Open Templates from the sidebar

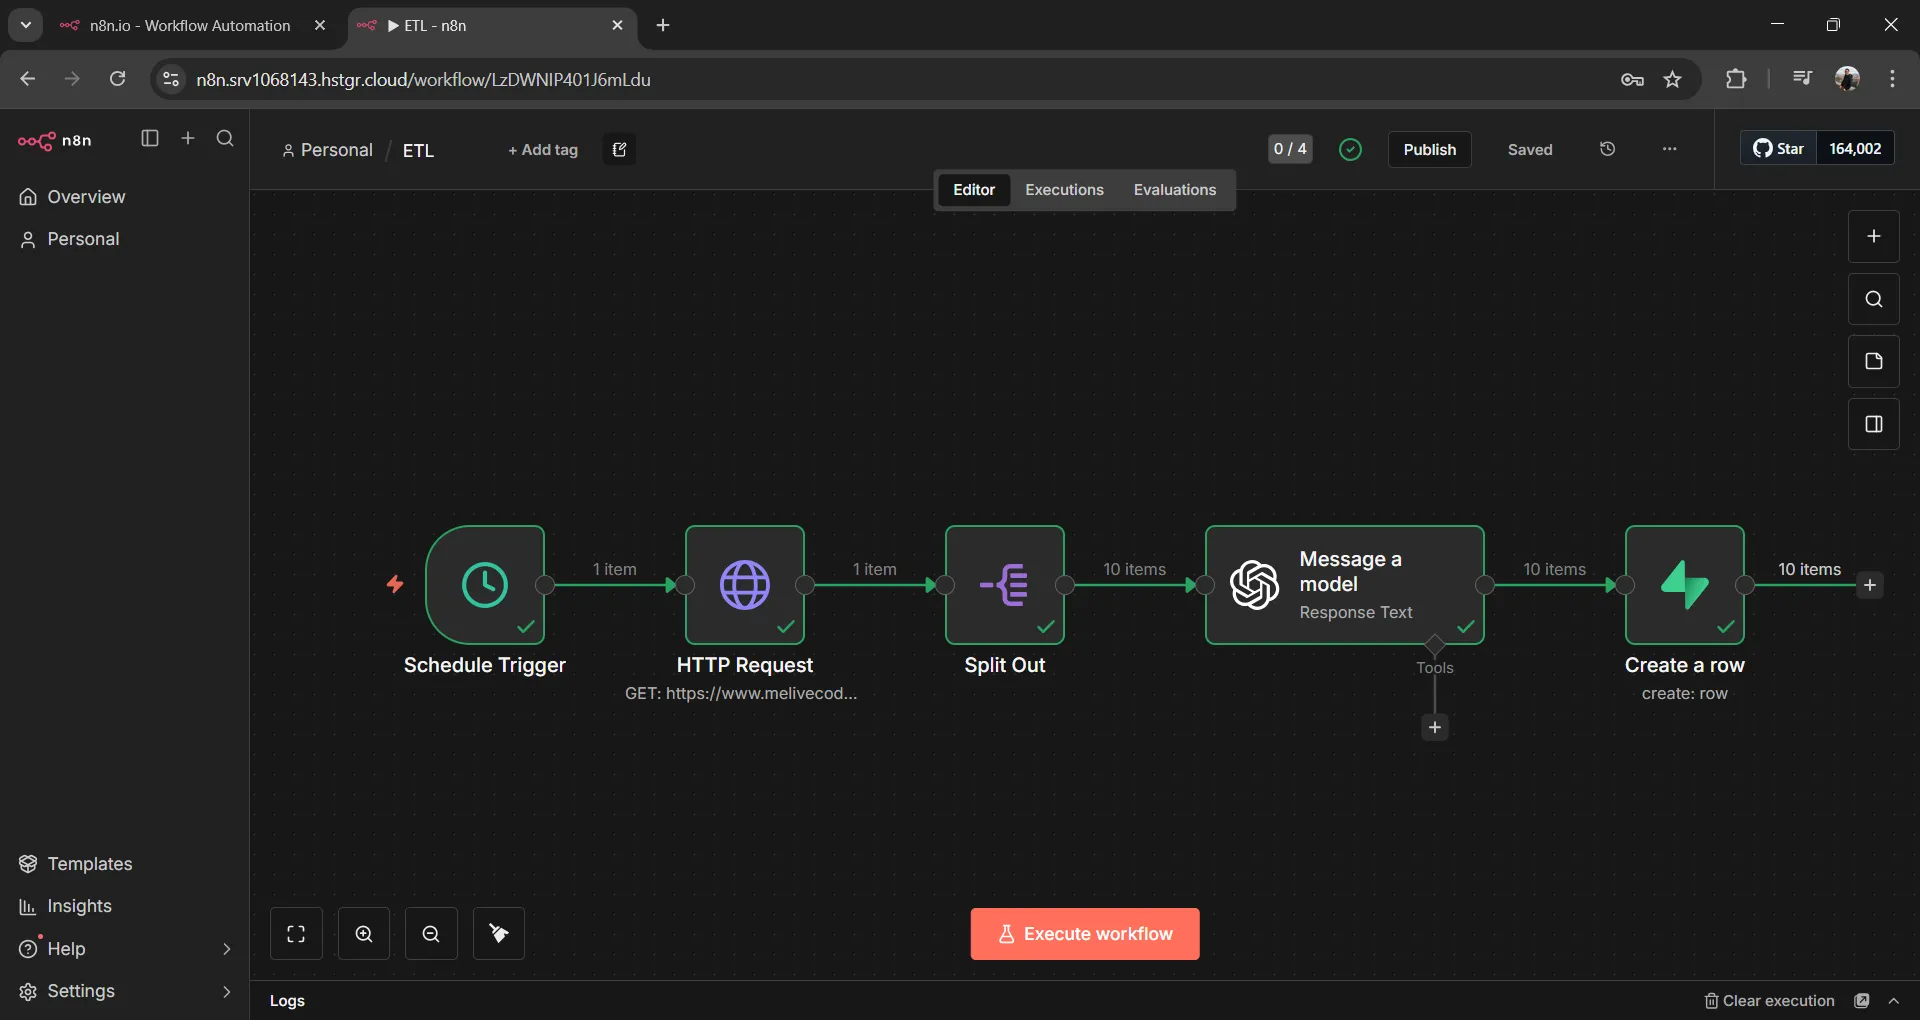(88, 864)
